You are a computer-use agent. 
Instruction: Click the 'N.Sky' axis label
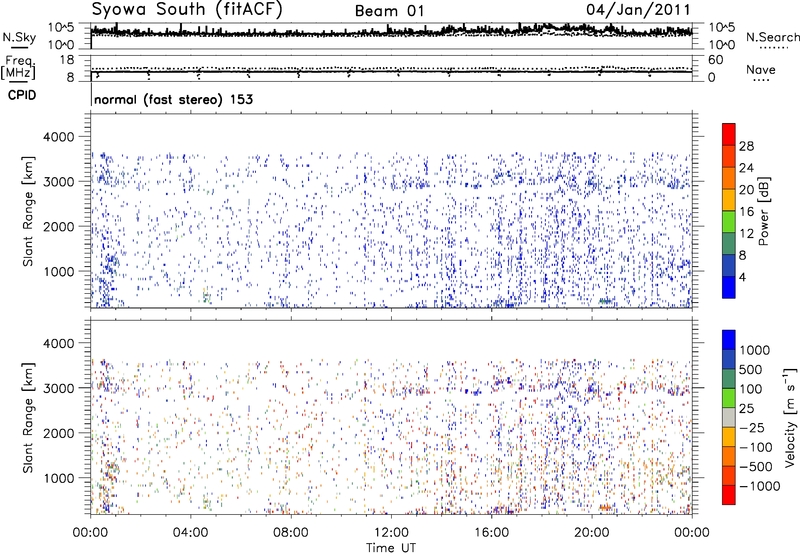tap(19, 37)
